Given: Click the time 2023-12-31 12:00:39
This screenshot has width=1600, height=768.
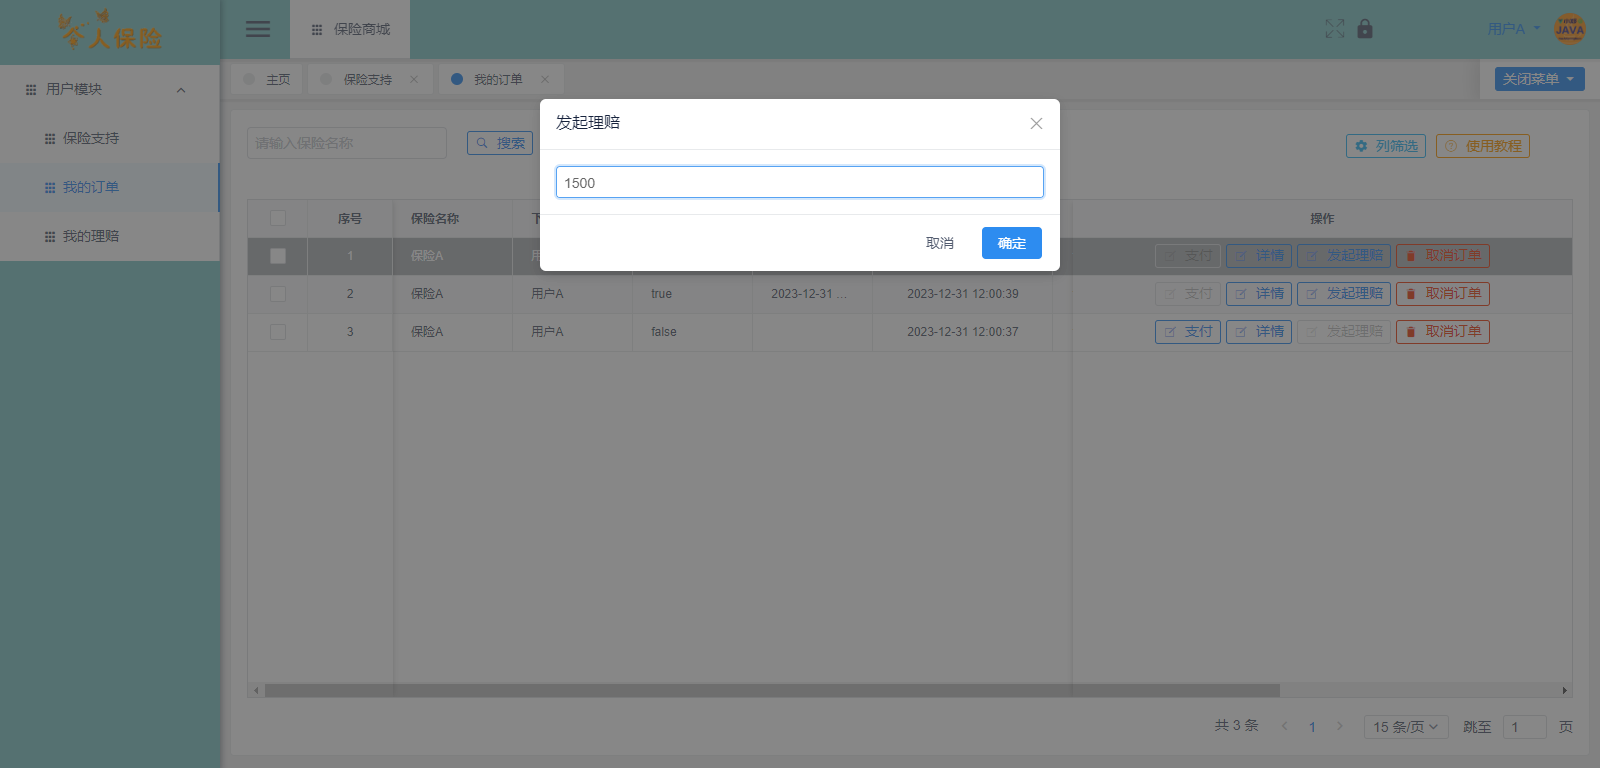Looking at the screenshot, I should (x=963, y=294).
